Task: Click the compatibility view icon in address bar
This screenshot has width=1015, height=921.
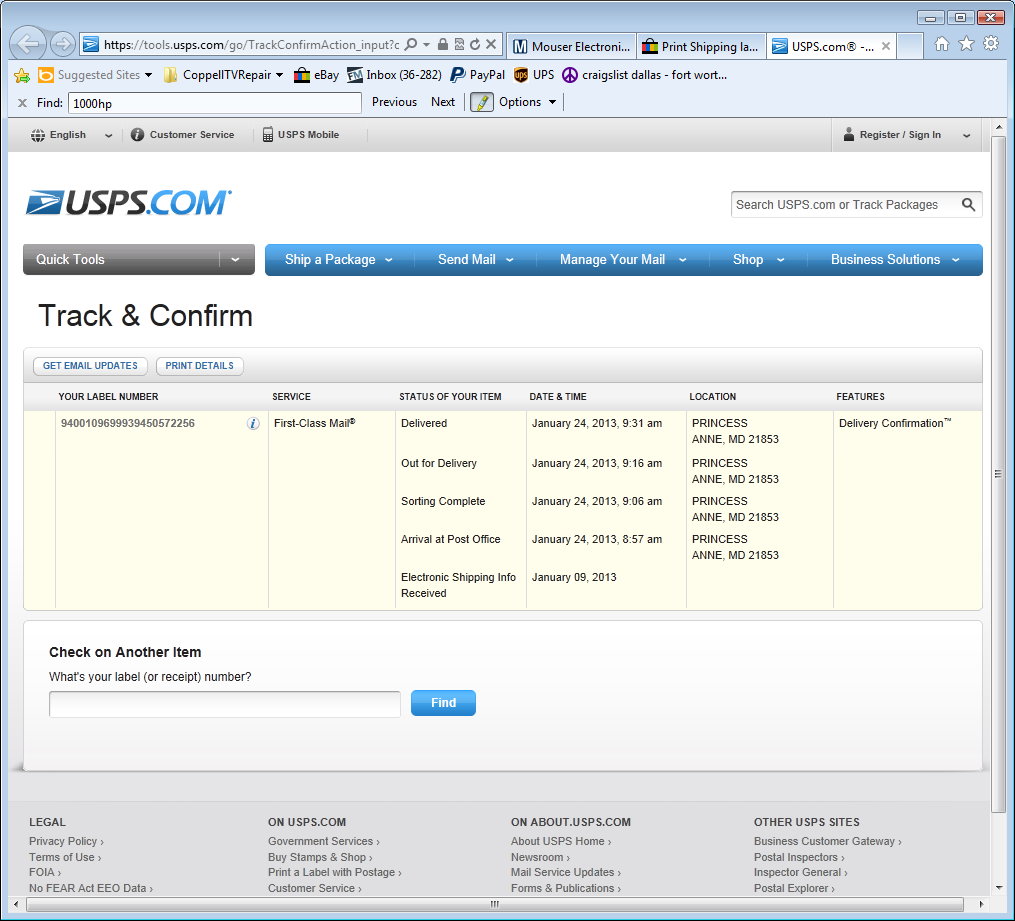Action: point(459,45)
